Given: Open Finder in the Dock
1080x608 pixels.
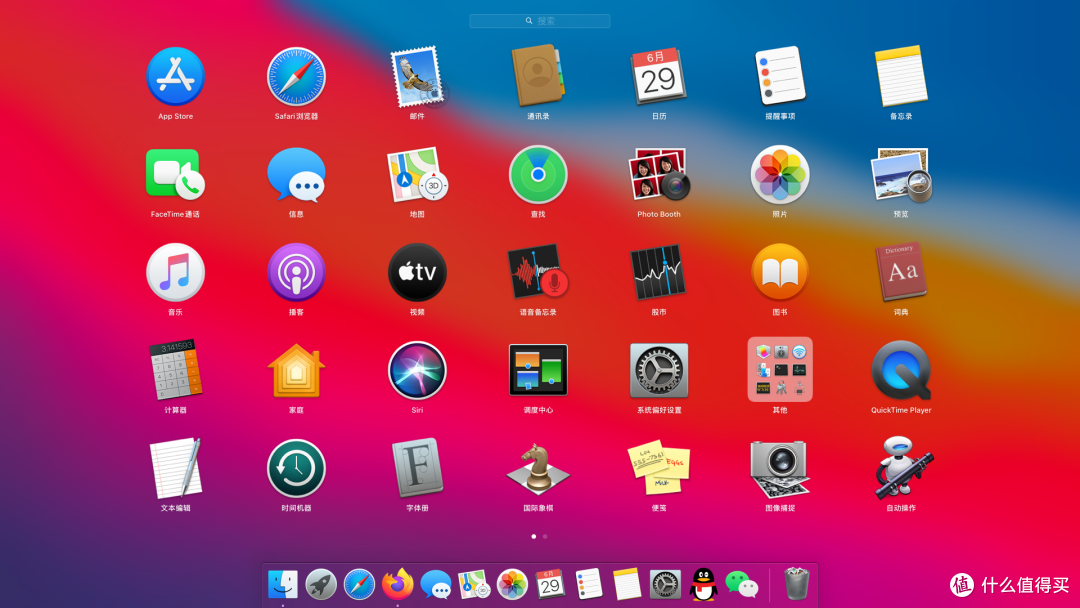Looking at the screenshot, I should point(282,585).
